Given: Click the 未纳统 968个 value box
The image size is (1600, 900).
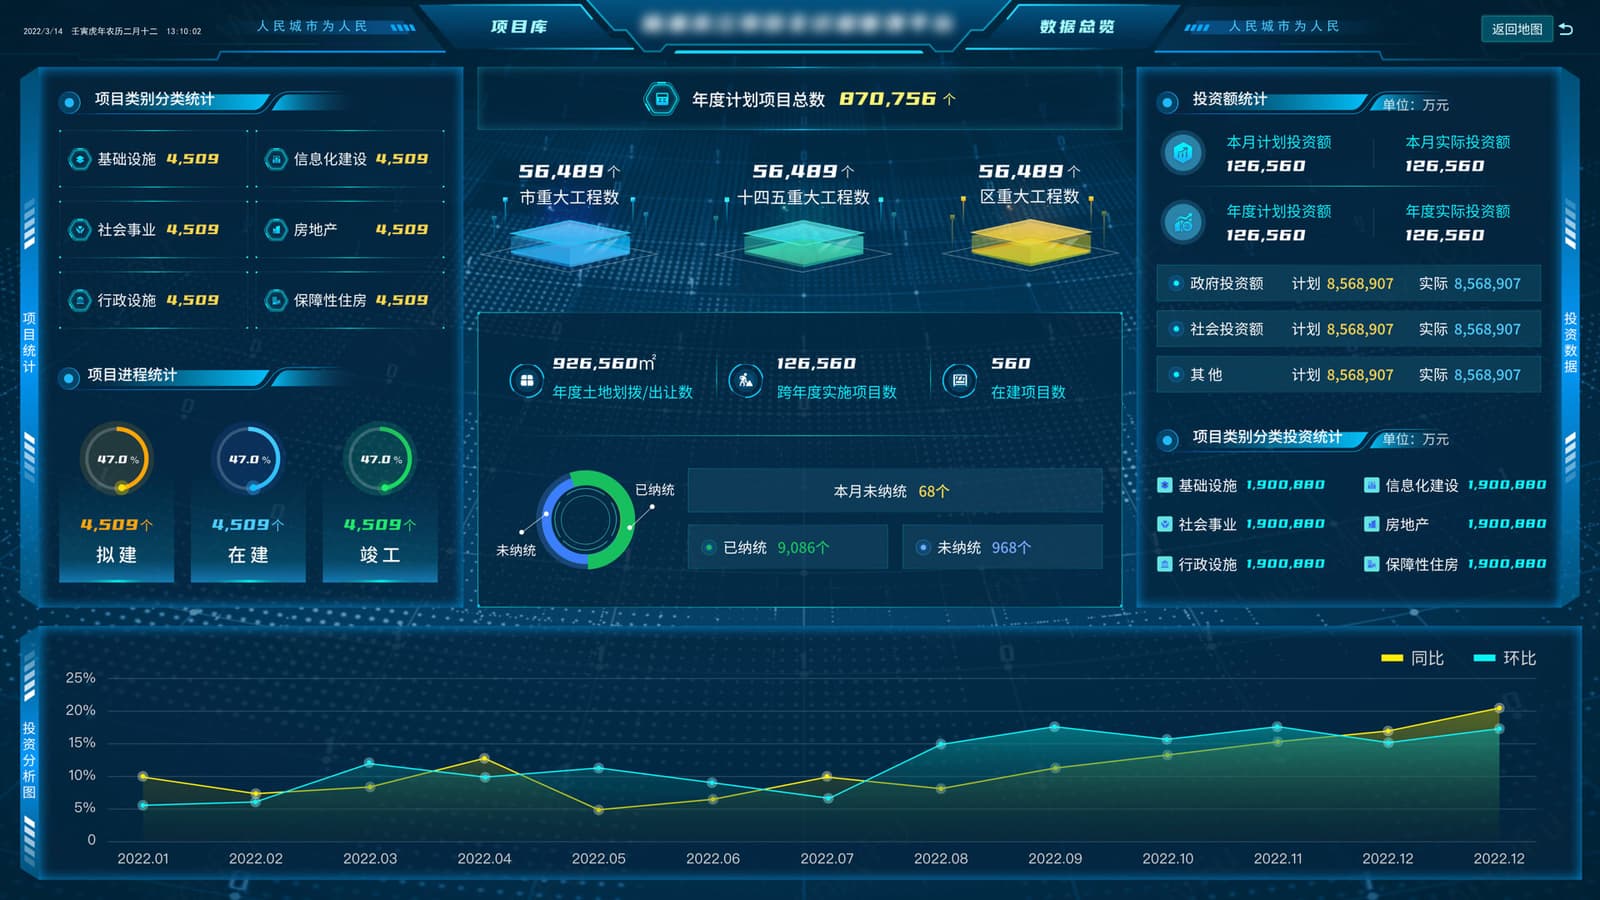Looking at the screenshot, I should coord(1003,547).
